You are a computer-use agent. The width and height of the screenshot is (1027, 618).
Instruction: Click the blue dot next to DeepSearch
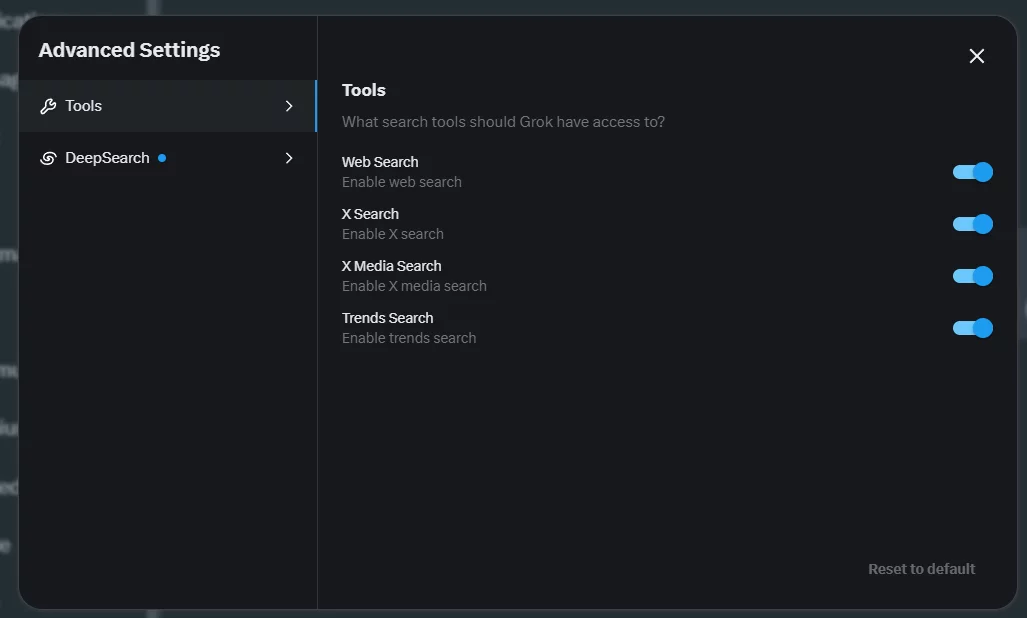click(x=162, y=158)
